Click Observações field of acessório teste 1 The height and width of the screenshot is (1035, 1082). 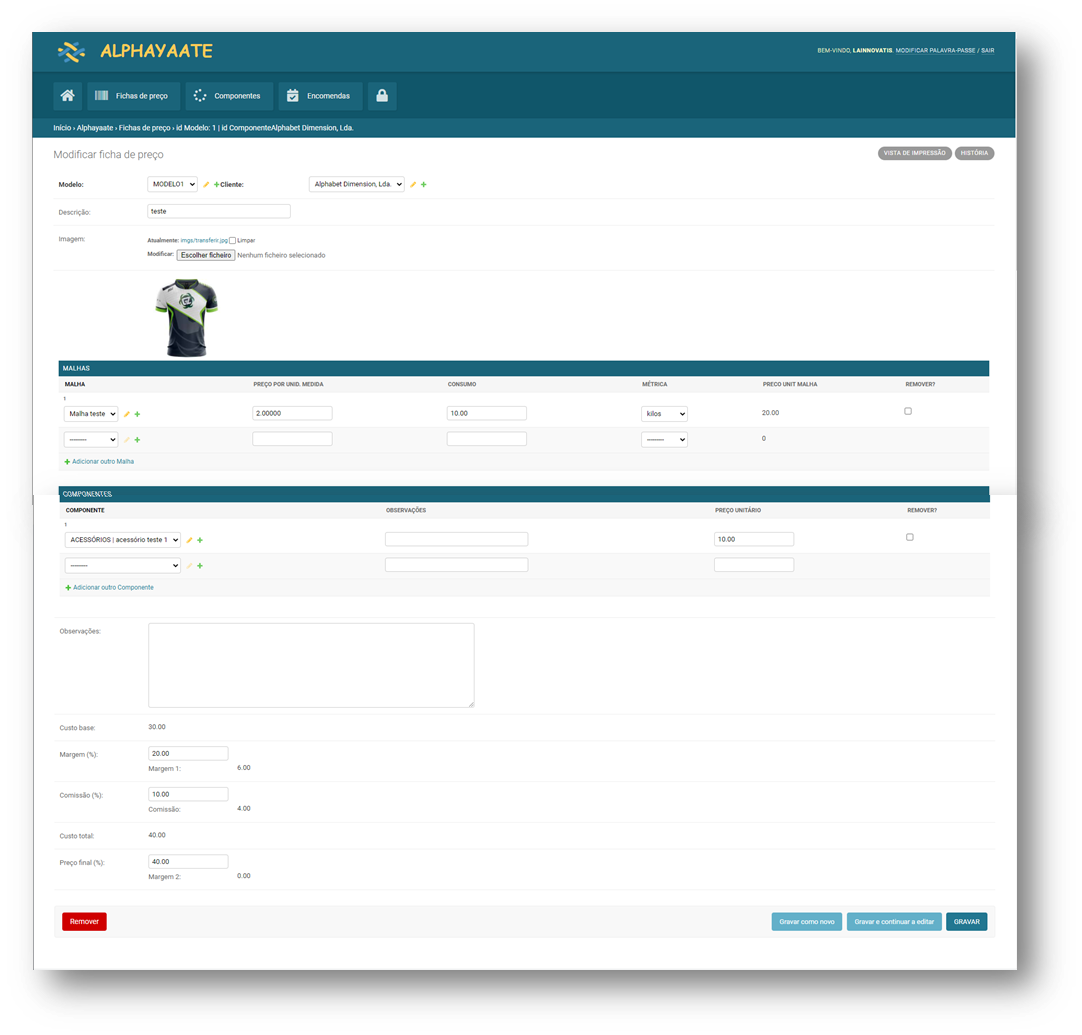click(457, 540)
